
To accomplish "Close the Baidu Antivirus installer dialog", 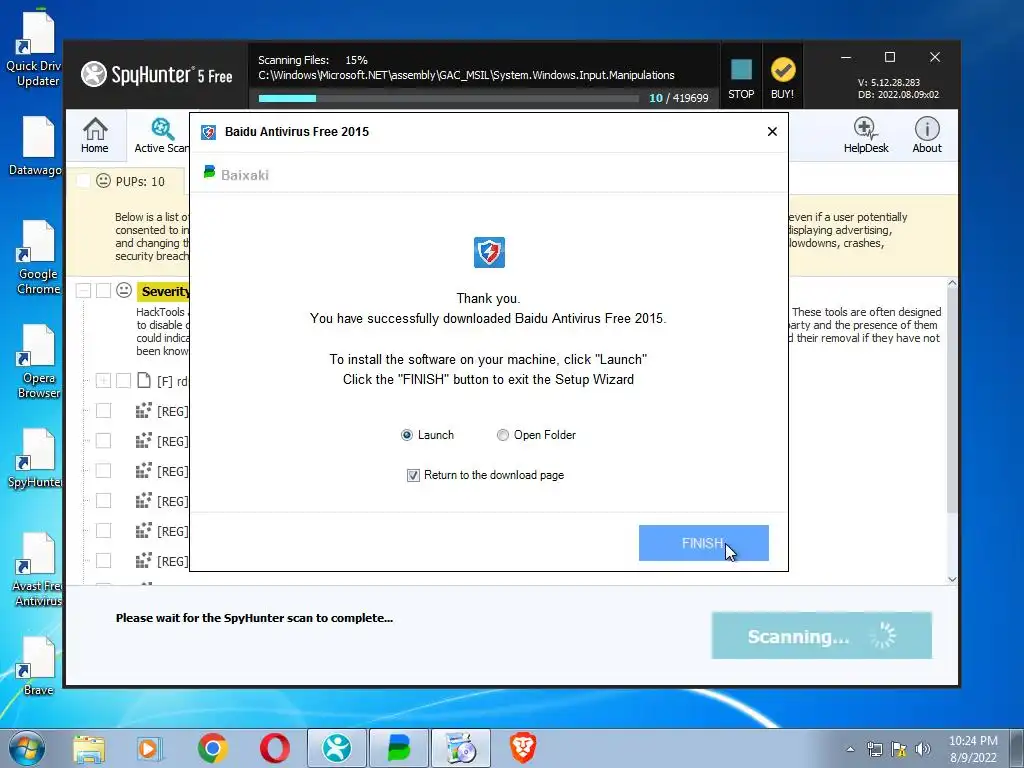I will (772, 132).
